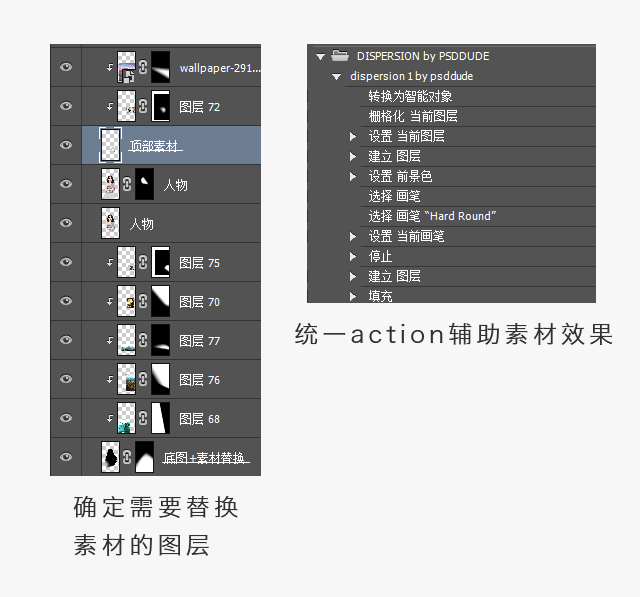This screenshot has height=597, width=640.
Task: Expand first 设置 当前图层 action step
Action: click(353, 136)
